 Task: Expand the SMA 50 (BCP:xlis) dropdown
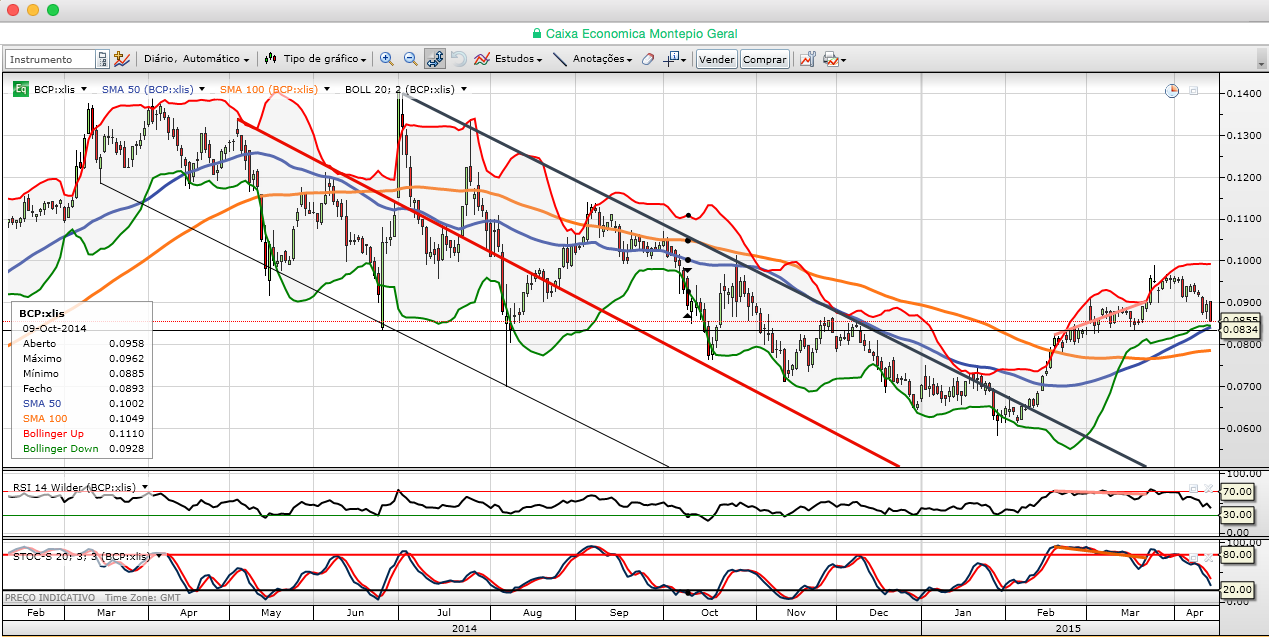click(202, 89)
